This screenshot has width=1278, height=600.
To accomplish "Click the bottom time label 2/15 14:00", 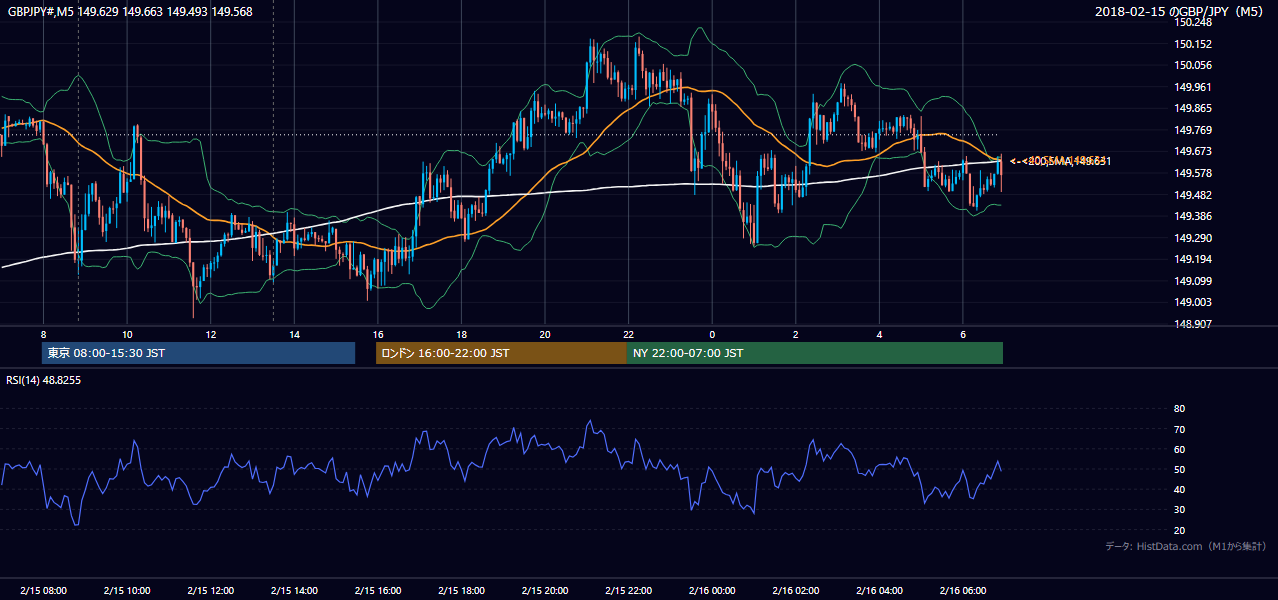I will pos(294,591).
